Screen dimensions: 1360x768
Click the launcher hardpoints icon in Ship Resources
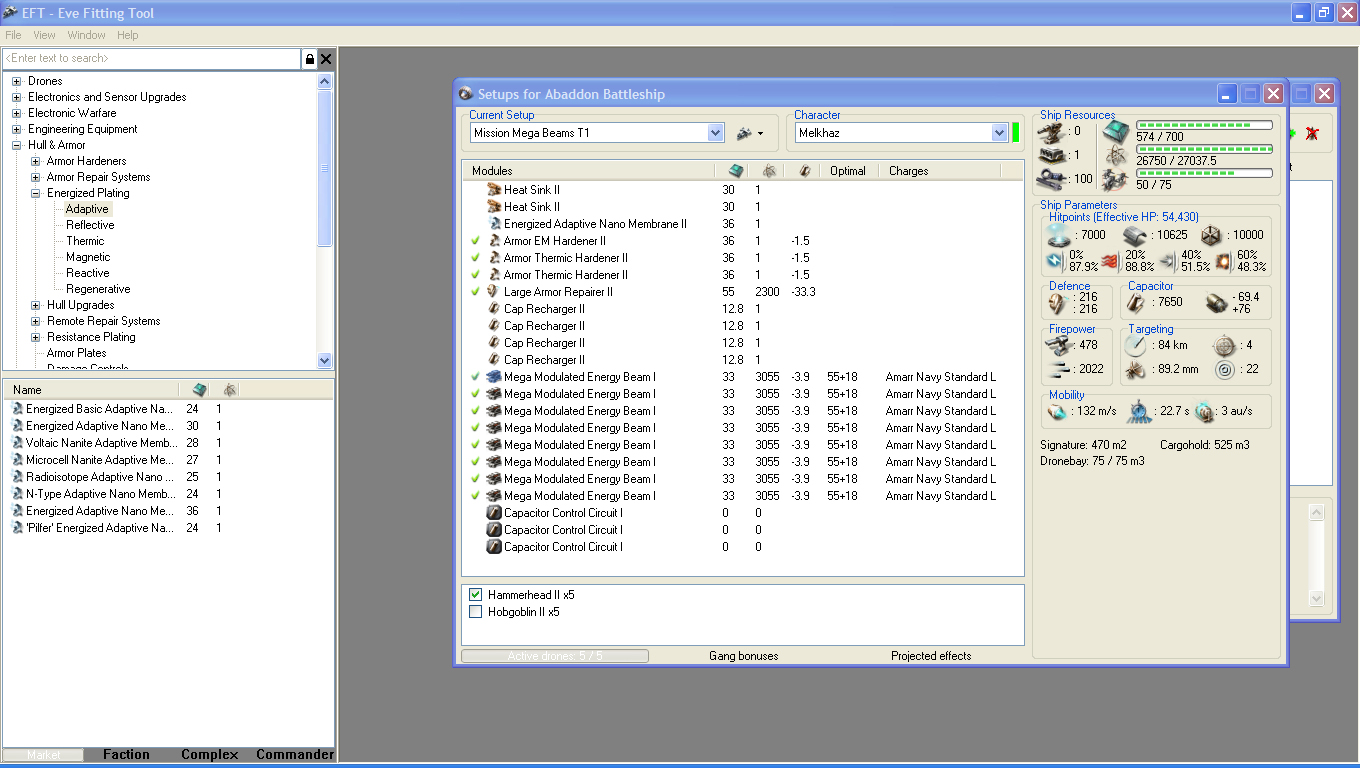click(1052, 155)
